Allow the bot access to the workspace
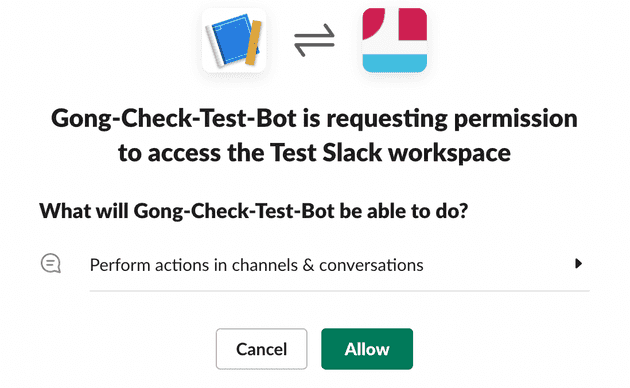This screenshot has height=388, width=630. coord(367,349)
